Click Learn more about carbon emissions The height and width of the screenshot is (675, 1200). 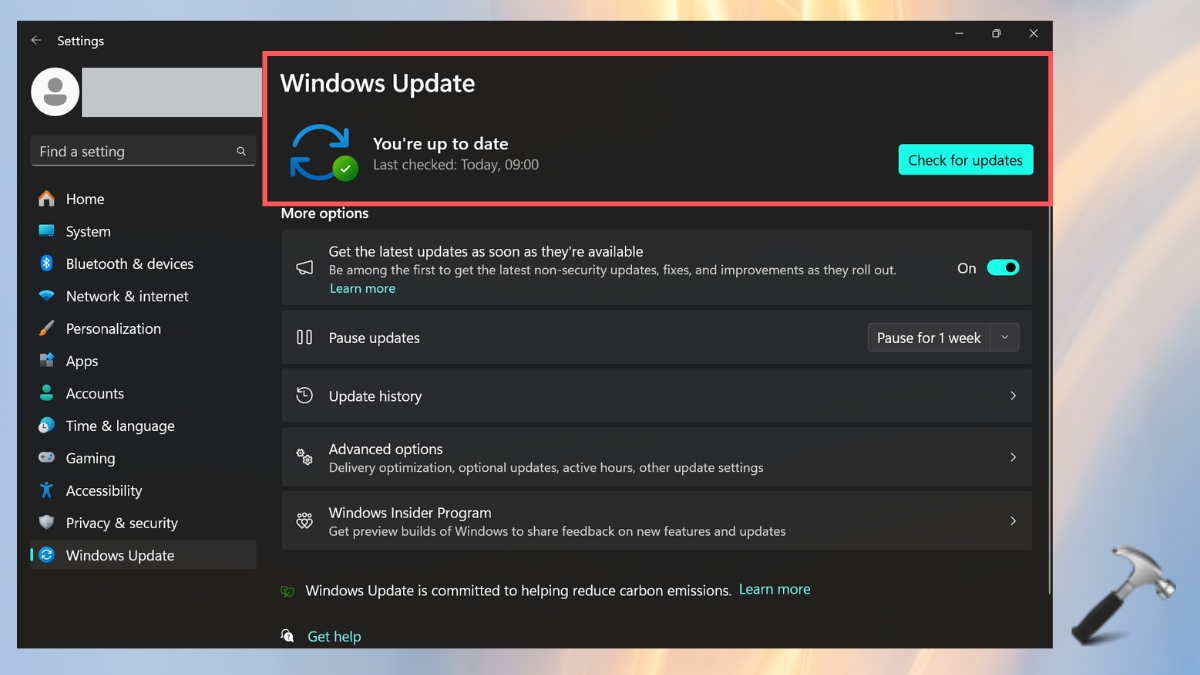pyautogui.click(x=774, y=589)
